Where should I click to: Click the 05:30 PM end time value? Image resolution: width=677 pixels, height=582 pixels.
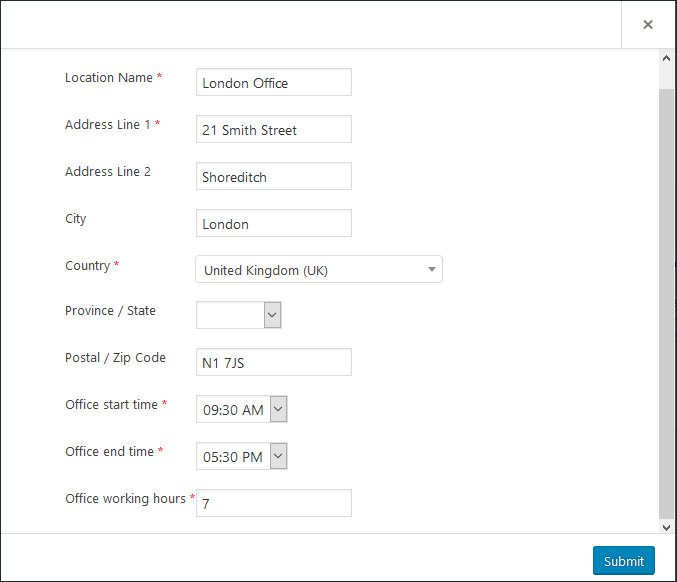coord(233,457)
